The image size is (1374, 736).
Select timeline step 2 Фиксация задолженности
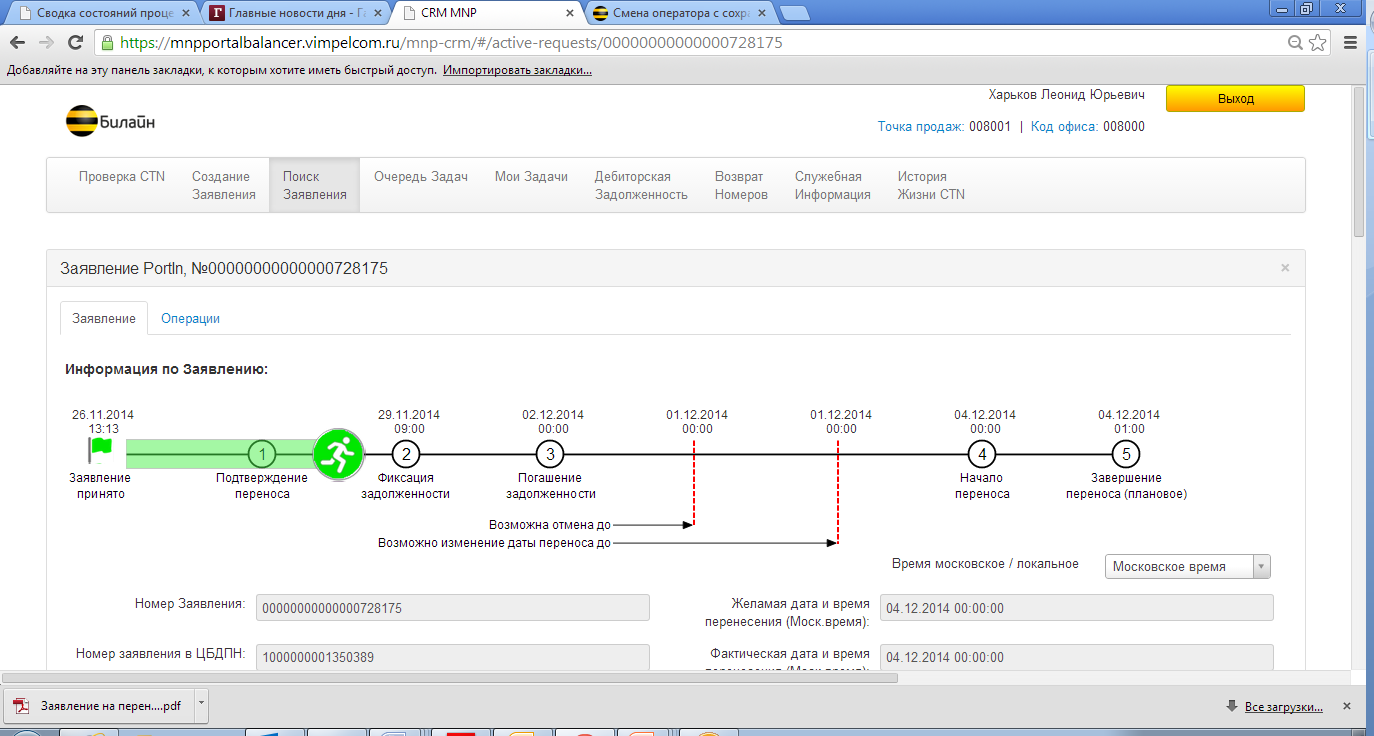pos(405,454)
